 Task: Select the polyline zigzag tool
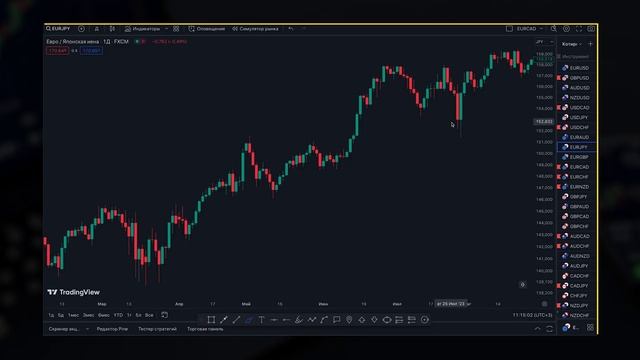coord(312,320)
